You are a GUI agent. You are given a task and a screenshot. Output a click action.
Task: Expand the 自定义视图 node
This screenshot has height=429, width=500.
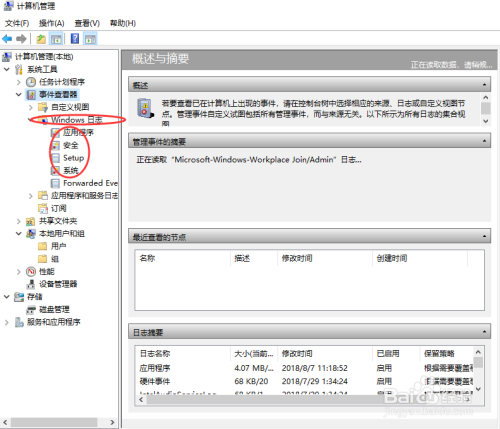point(31,107)
